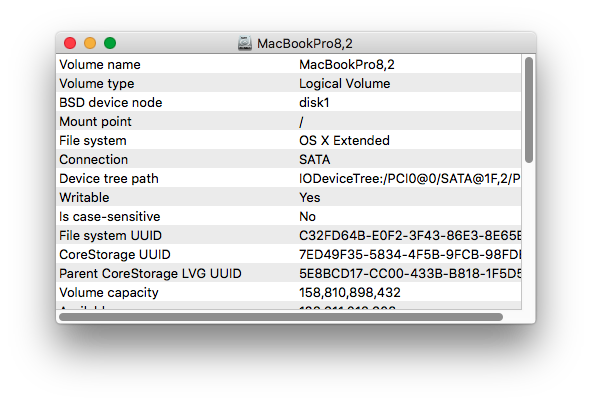Select the Volume capacity value 158,810,898,432
The image size is (592, 404).
[x=350, y=292]
